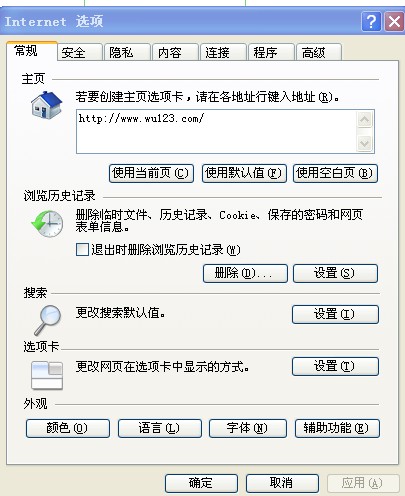The width and height of the screenshot is (405, 496).
Task: Switch to the 安全 tab
Action: (79, 53)
